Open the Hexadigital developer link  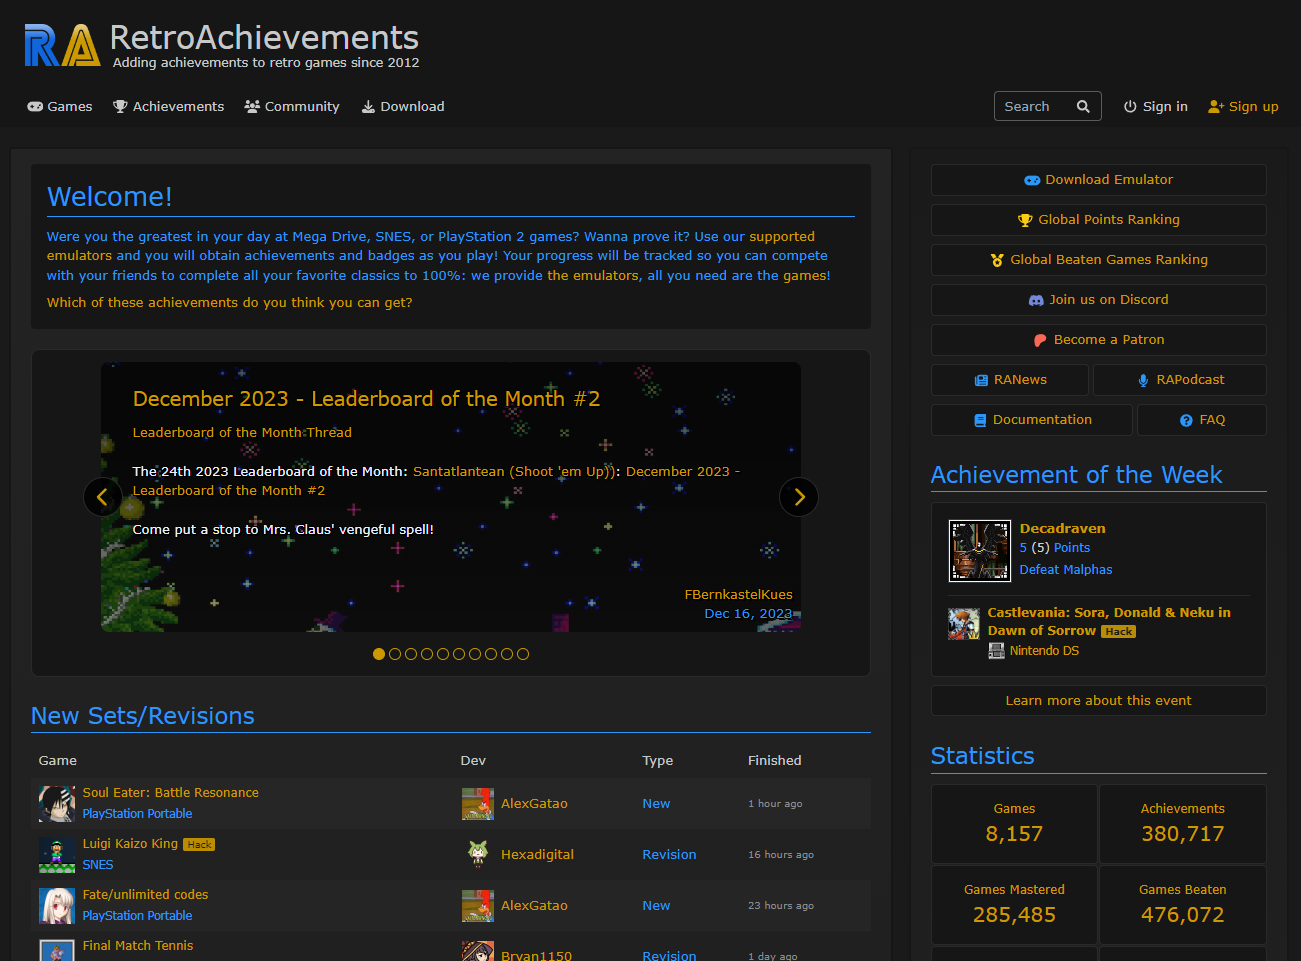point(537,855)
